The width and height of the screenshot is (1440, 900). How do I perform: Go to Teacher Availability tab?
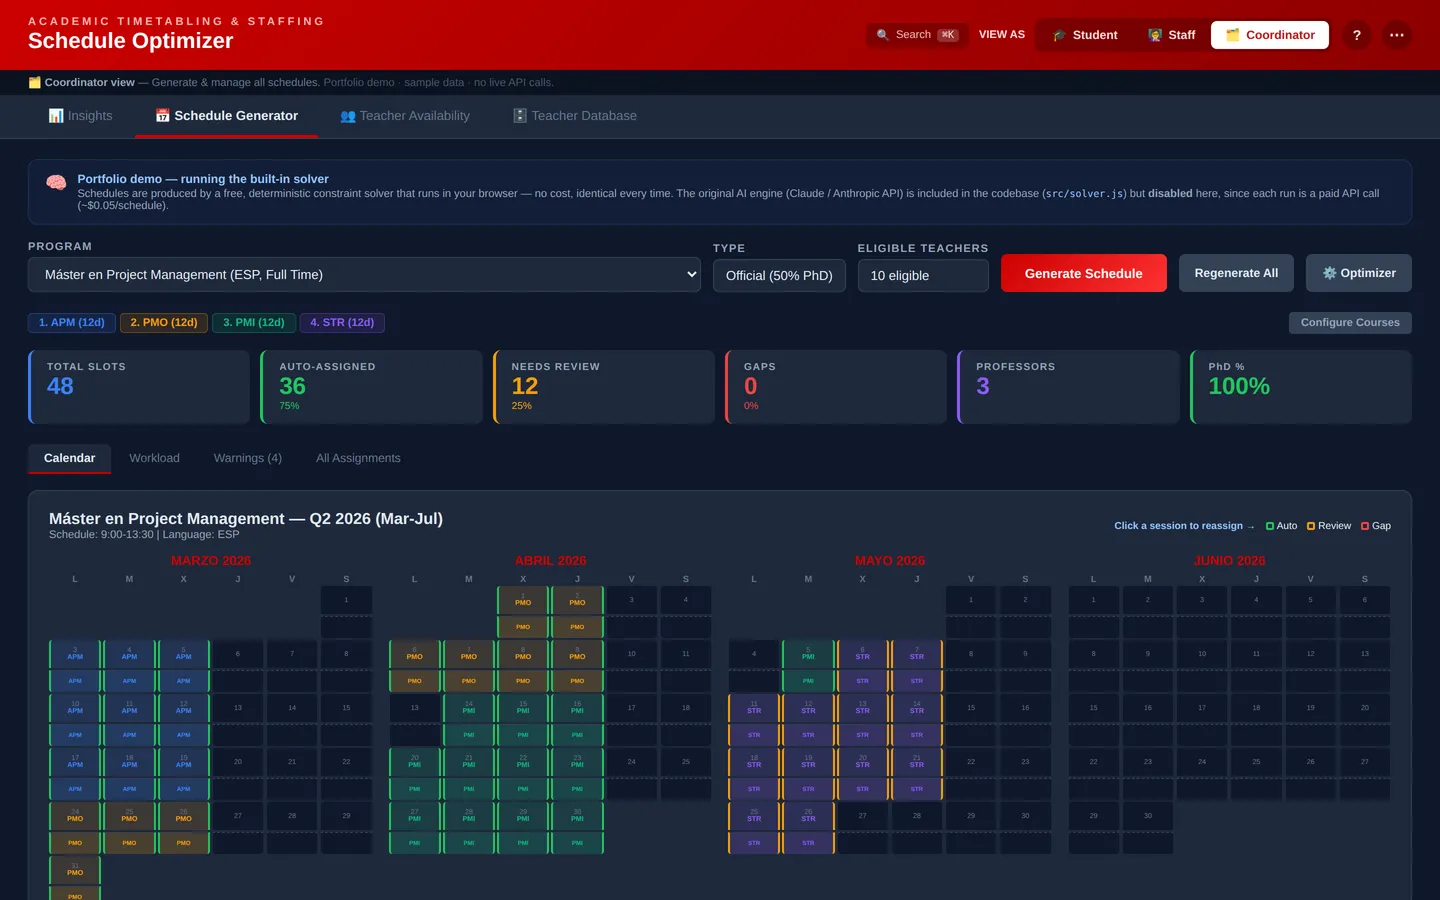tap(405, 116)
